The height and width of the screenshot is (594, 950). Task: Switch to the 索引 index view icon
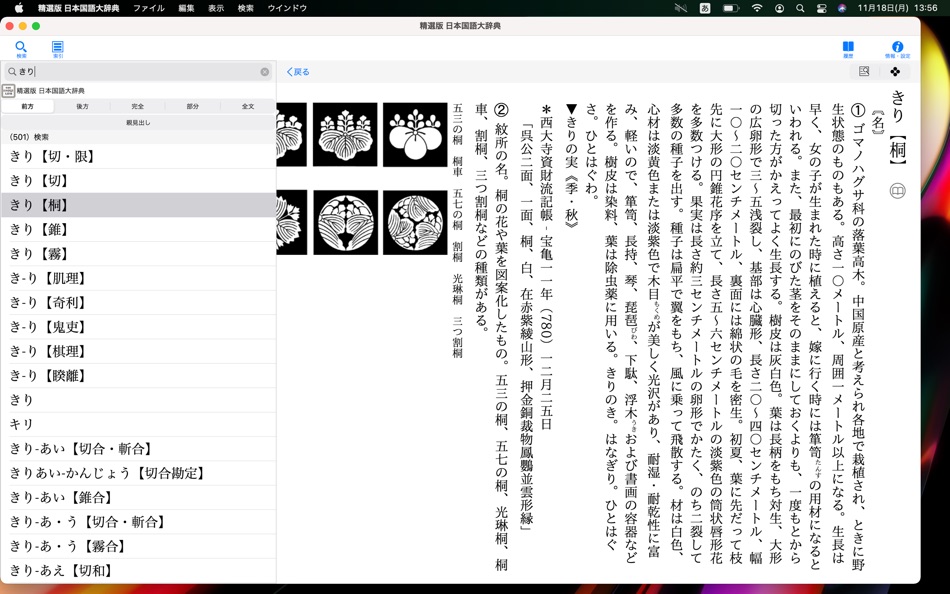coord(60,45)
